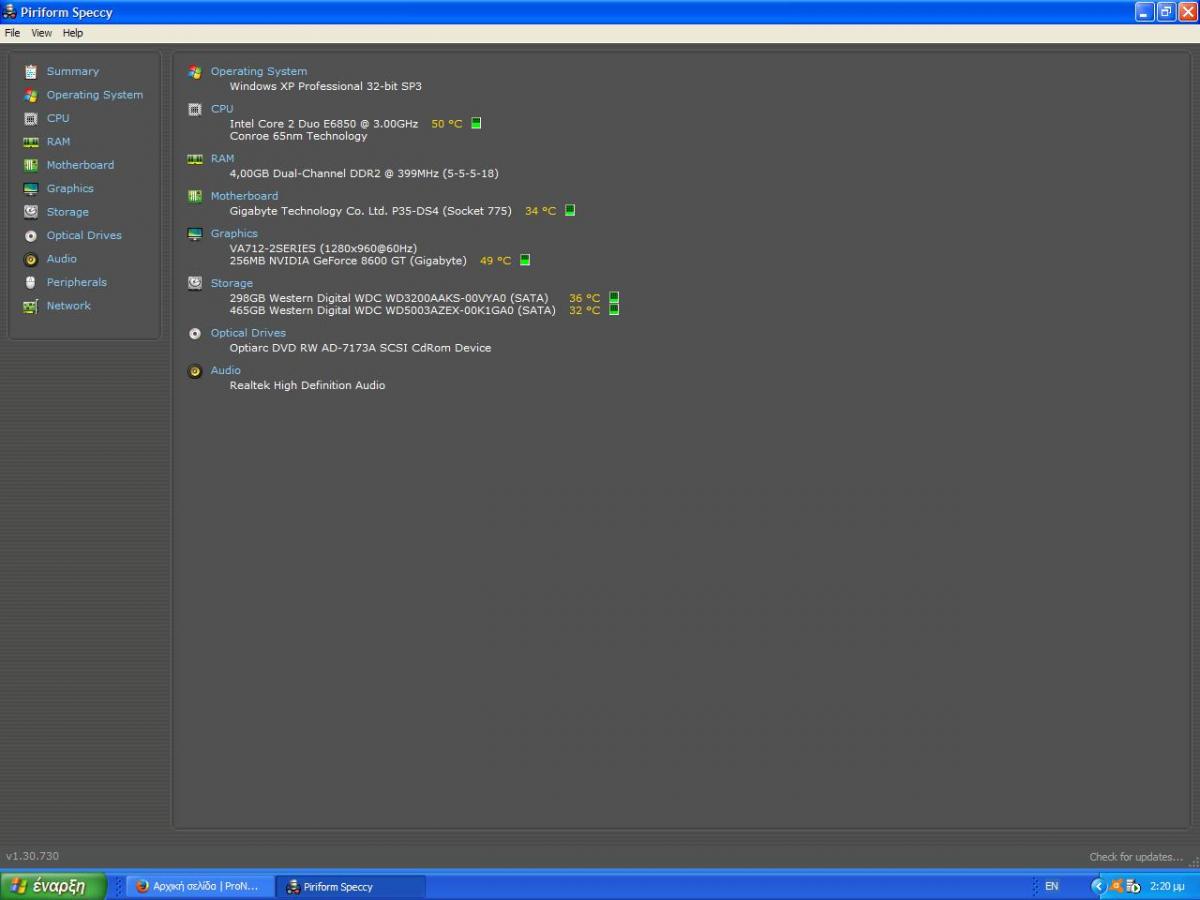1200x900 pixels.
Task: Click the memory icon beside RAM heading
Action: 195,158
